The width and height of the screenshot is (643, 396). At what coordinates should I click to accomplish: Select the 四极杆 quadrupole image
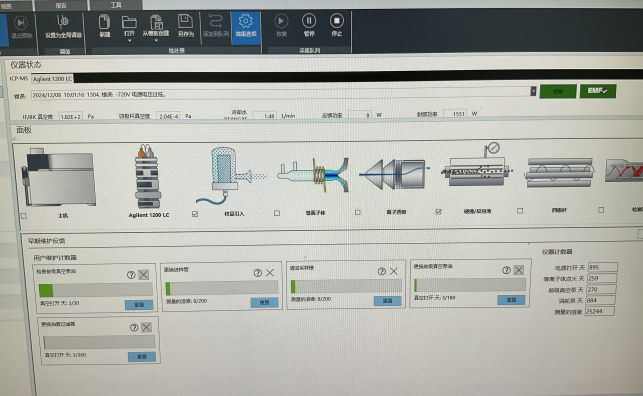pos(559,172)
